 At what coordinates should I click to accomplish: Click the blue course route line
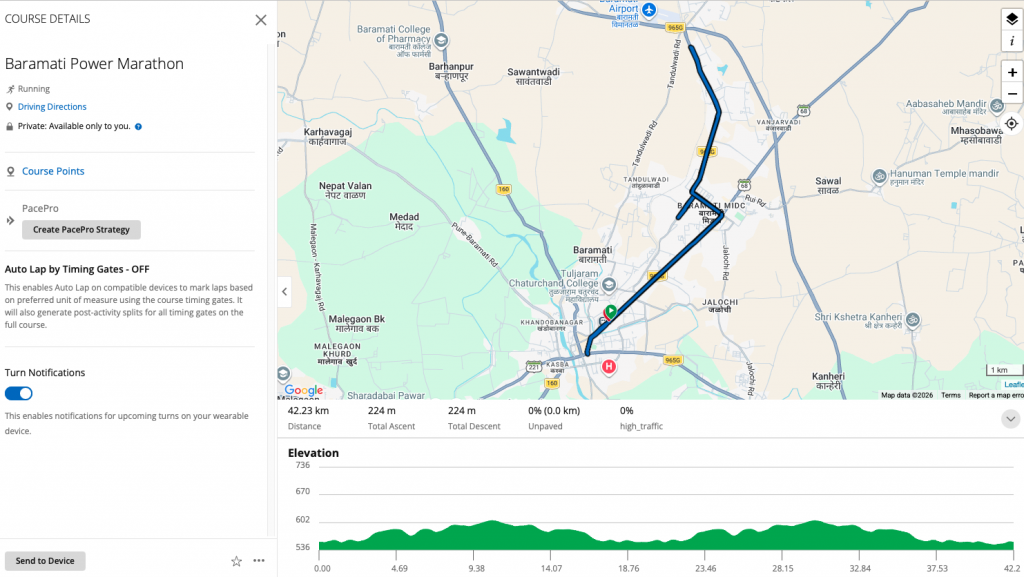pos(655,276)
